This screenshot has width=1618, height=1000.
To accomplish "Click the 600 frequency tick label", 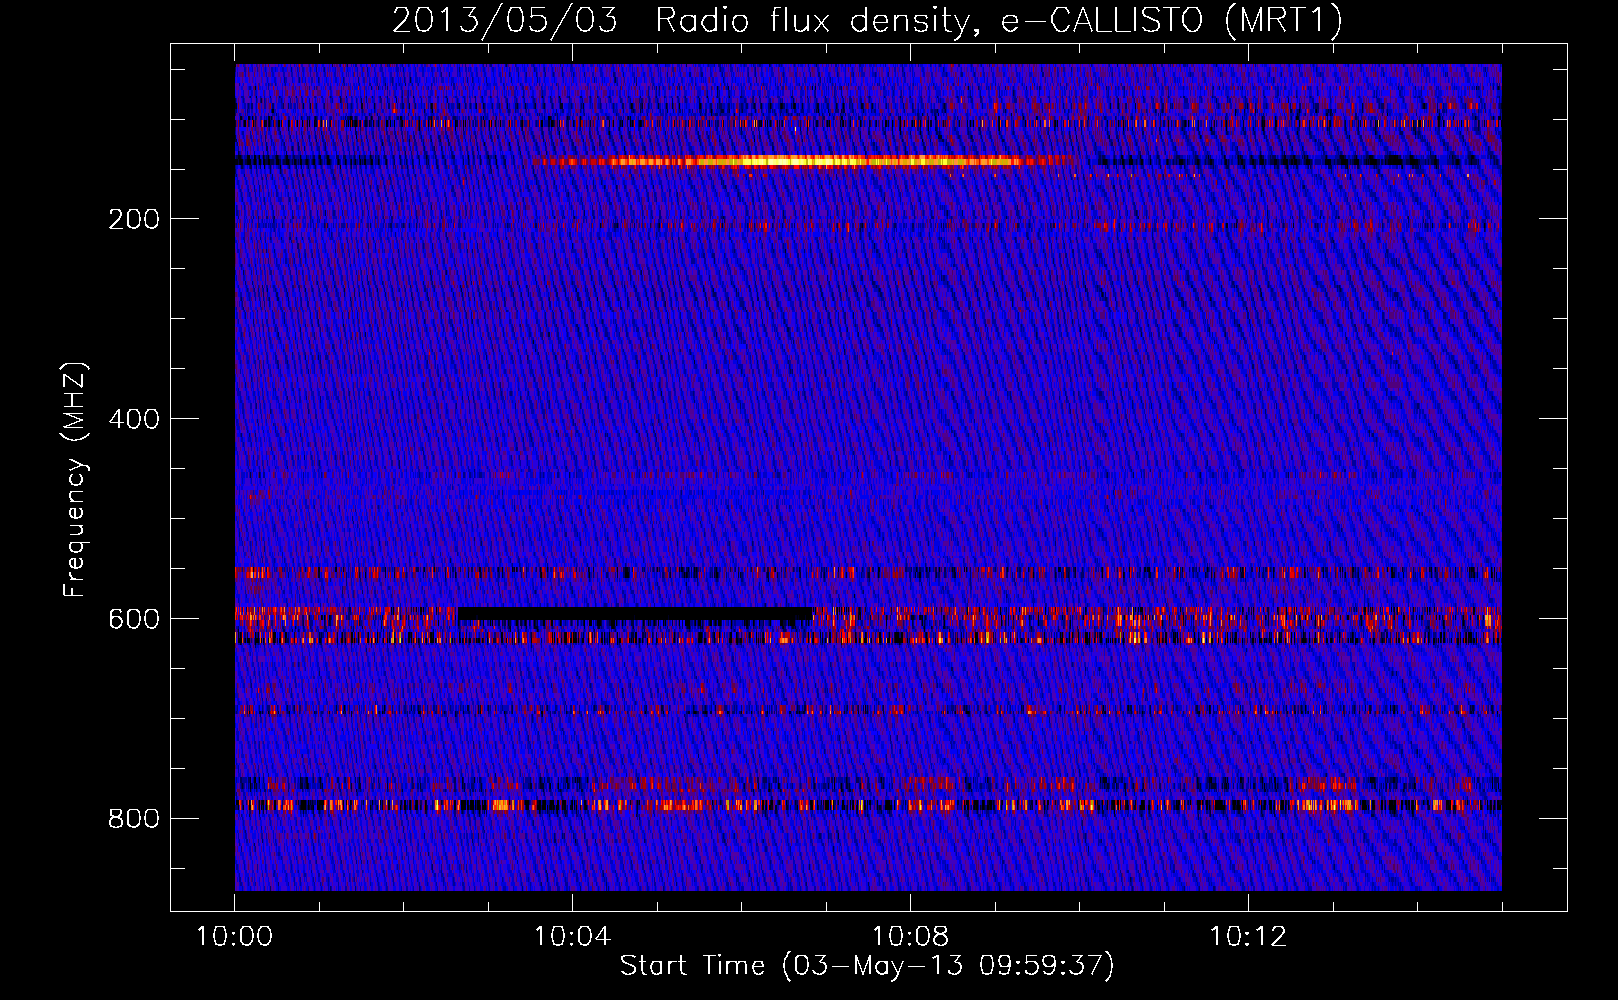I will (x=134, y=619).
